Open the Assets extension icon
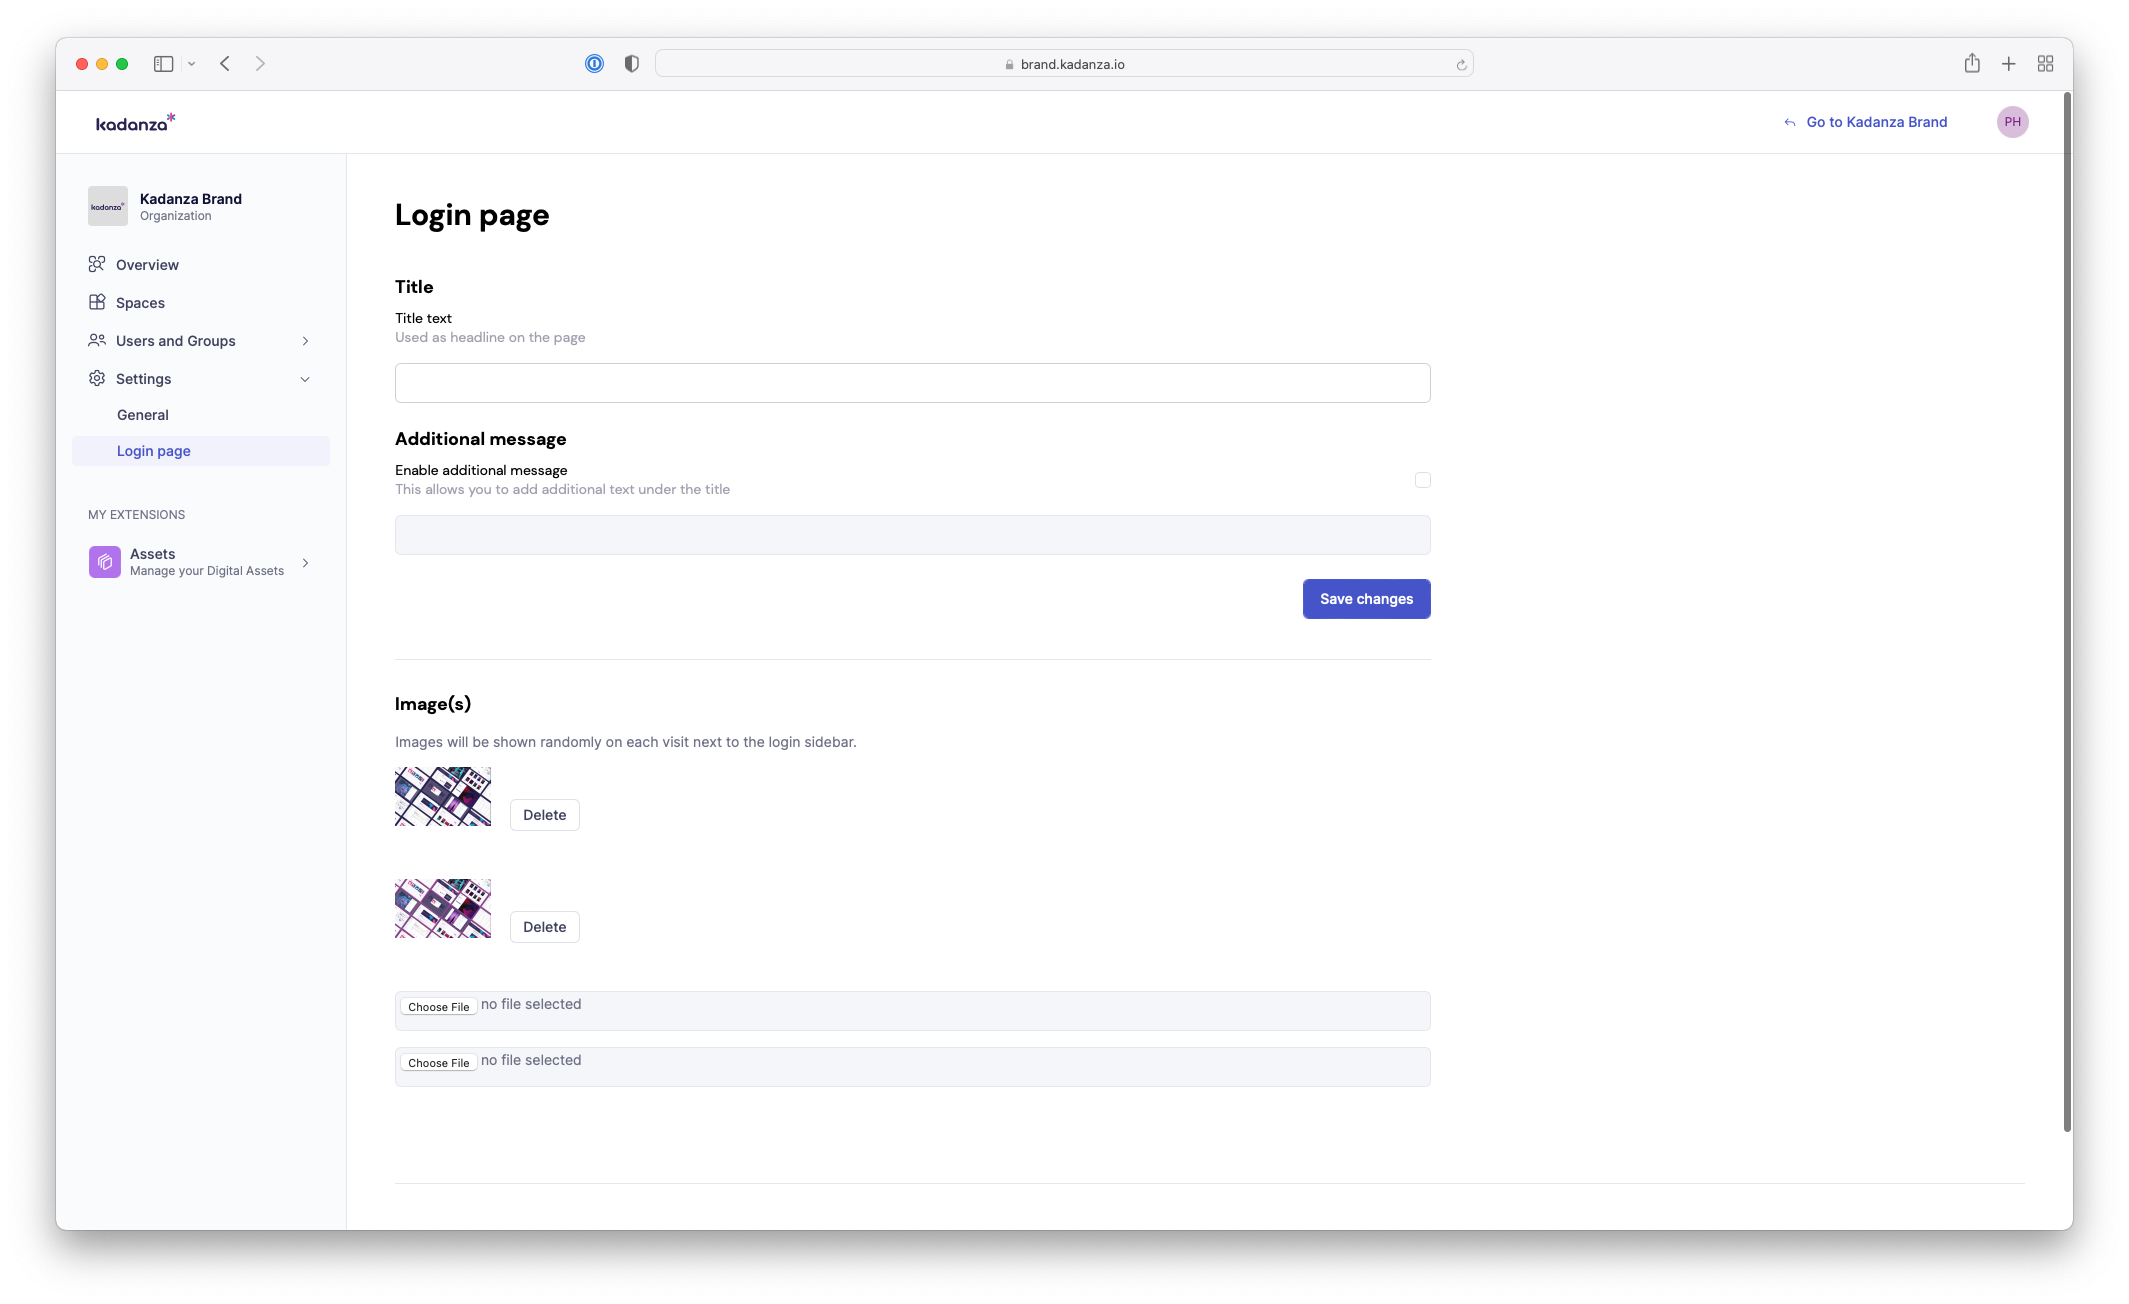The height and width of the screenshot is (1304, 2129). (x=105, y=562)
